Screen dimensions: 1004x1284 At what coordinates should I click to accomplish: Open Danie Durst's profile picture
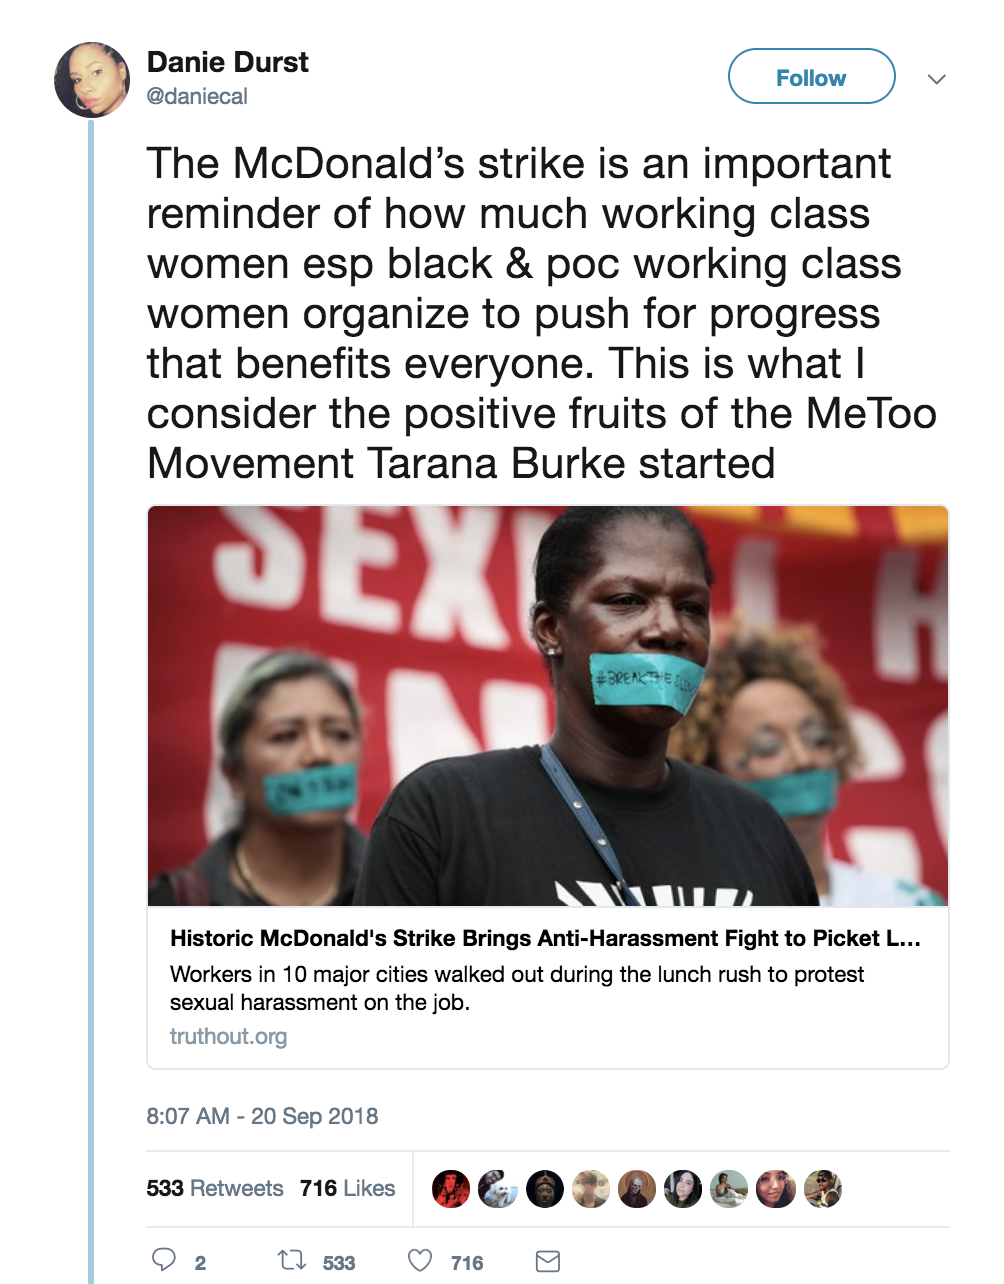click(92, 80)
